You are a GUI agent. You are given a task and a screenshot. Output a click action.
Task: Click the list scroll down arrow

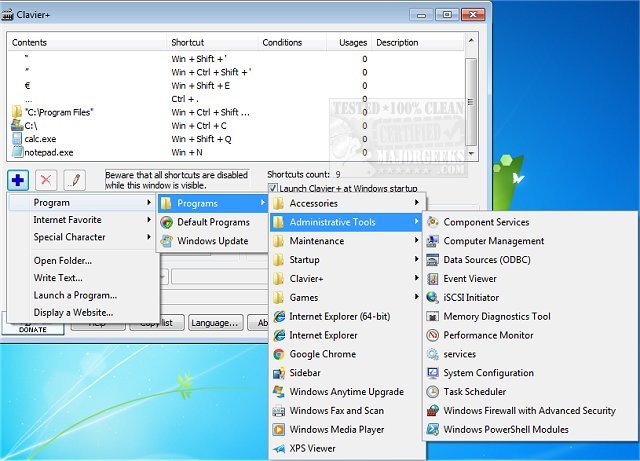pos(471,154)
